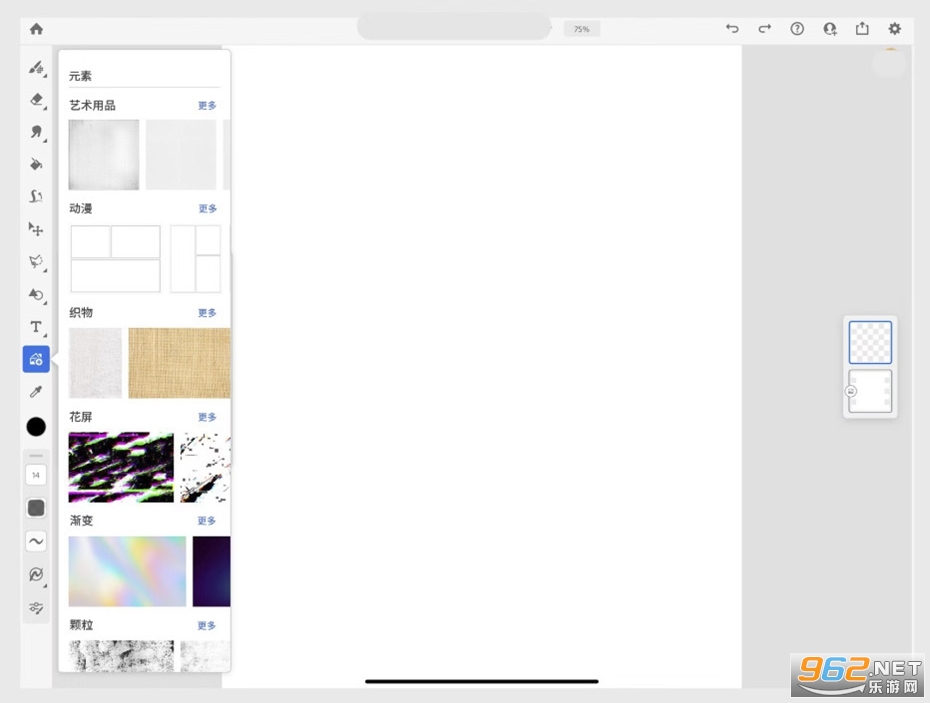Image resolution: width=930 pixels, height=703 pixels.
Task: Show more 花屏 elements
Action: 207,417
